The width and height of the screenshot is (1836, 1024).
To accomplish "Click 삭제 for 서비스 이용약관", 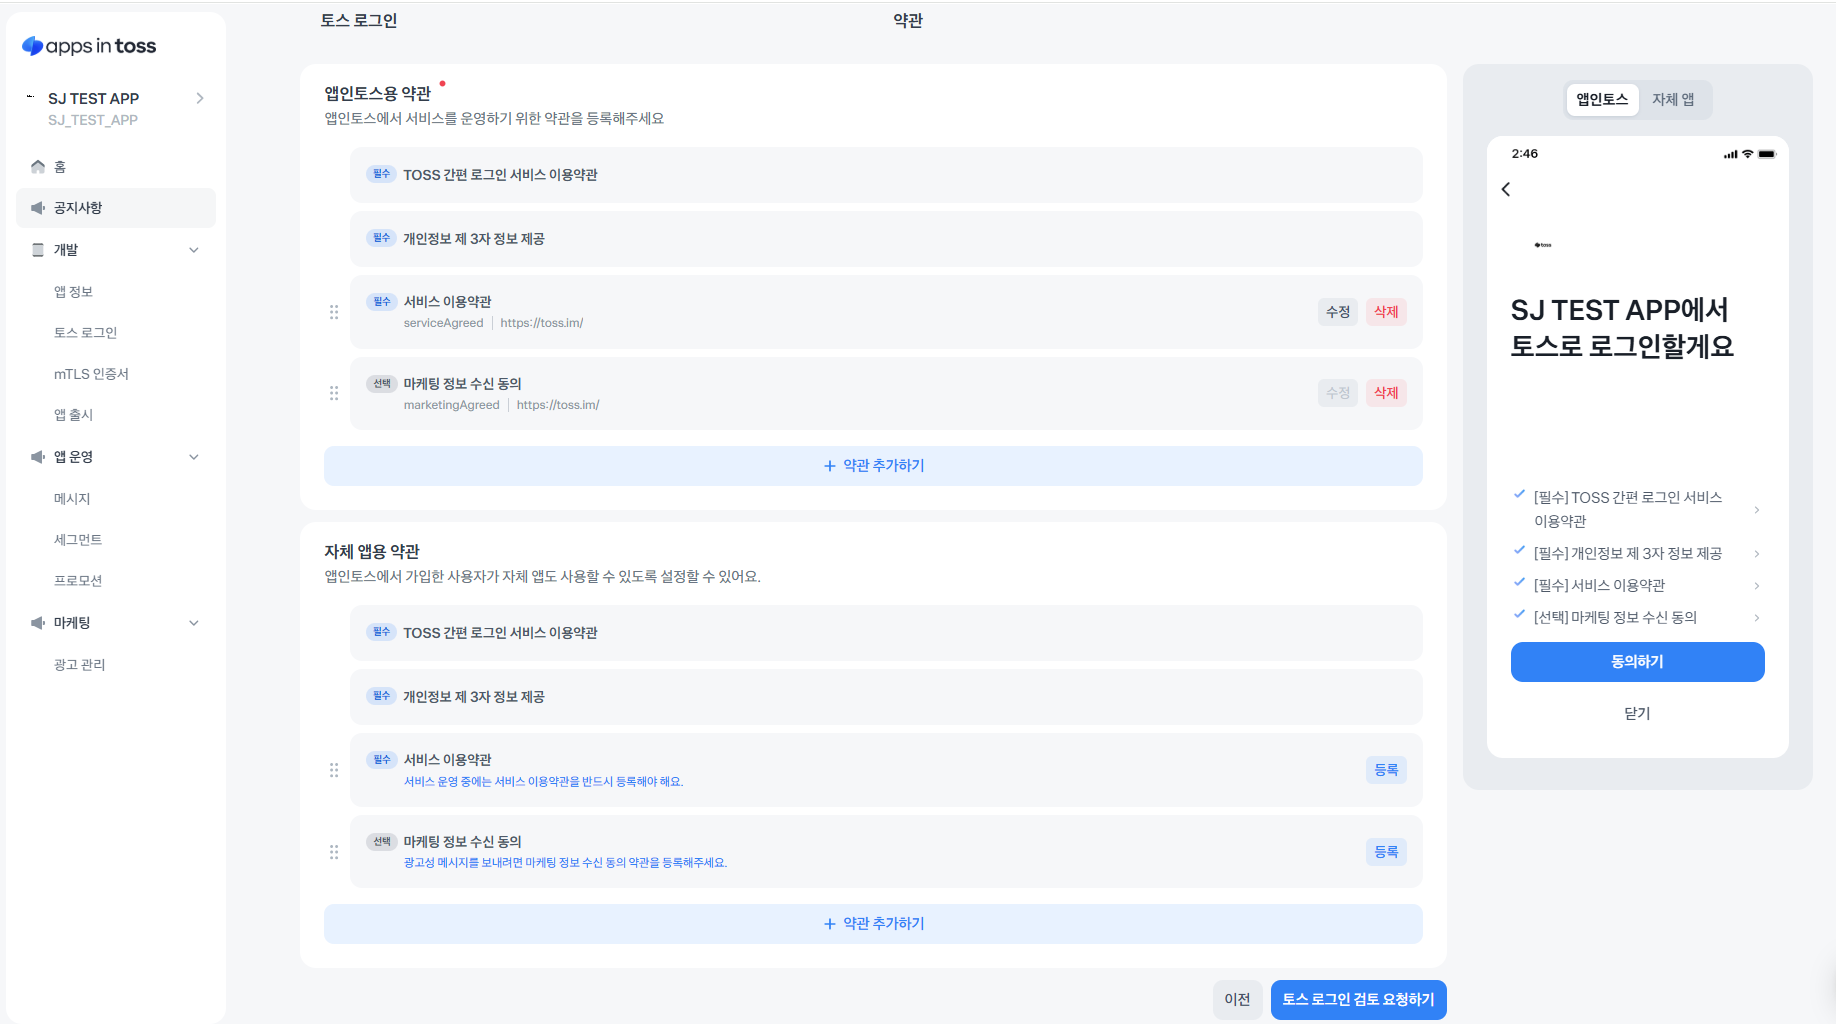I will [x=1386, y=312].
